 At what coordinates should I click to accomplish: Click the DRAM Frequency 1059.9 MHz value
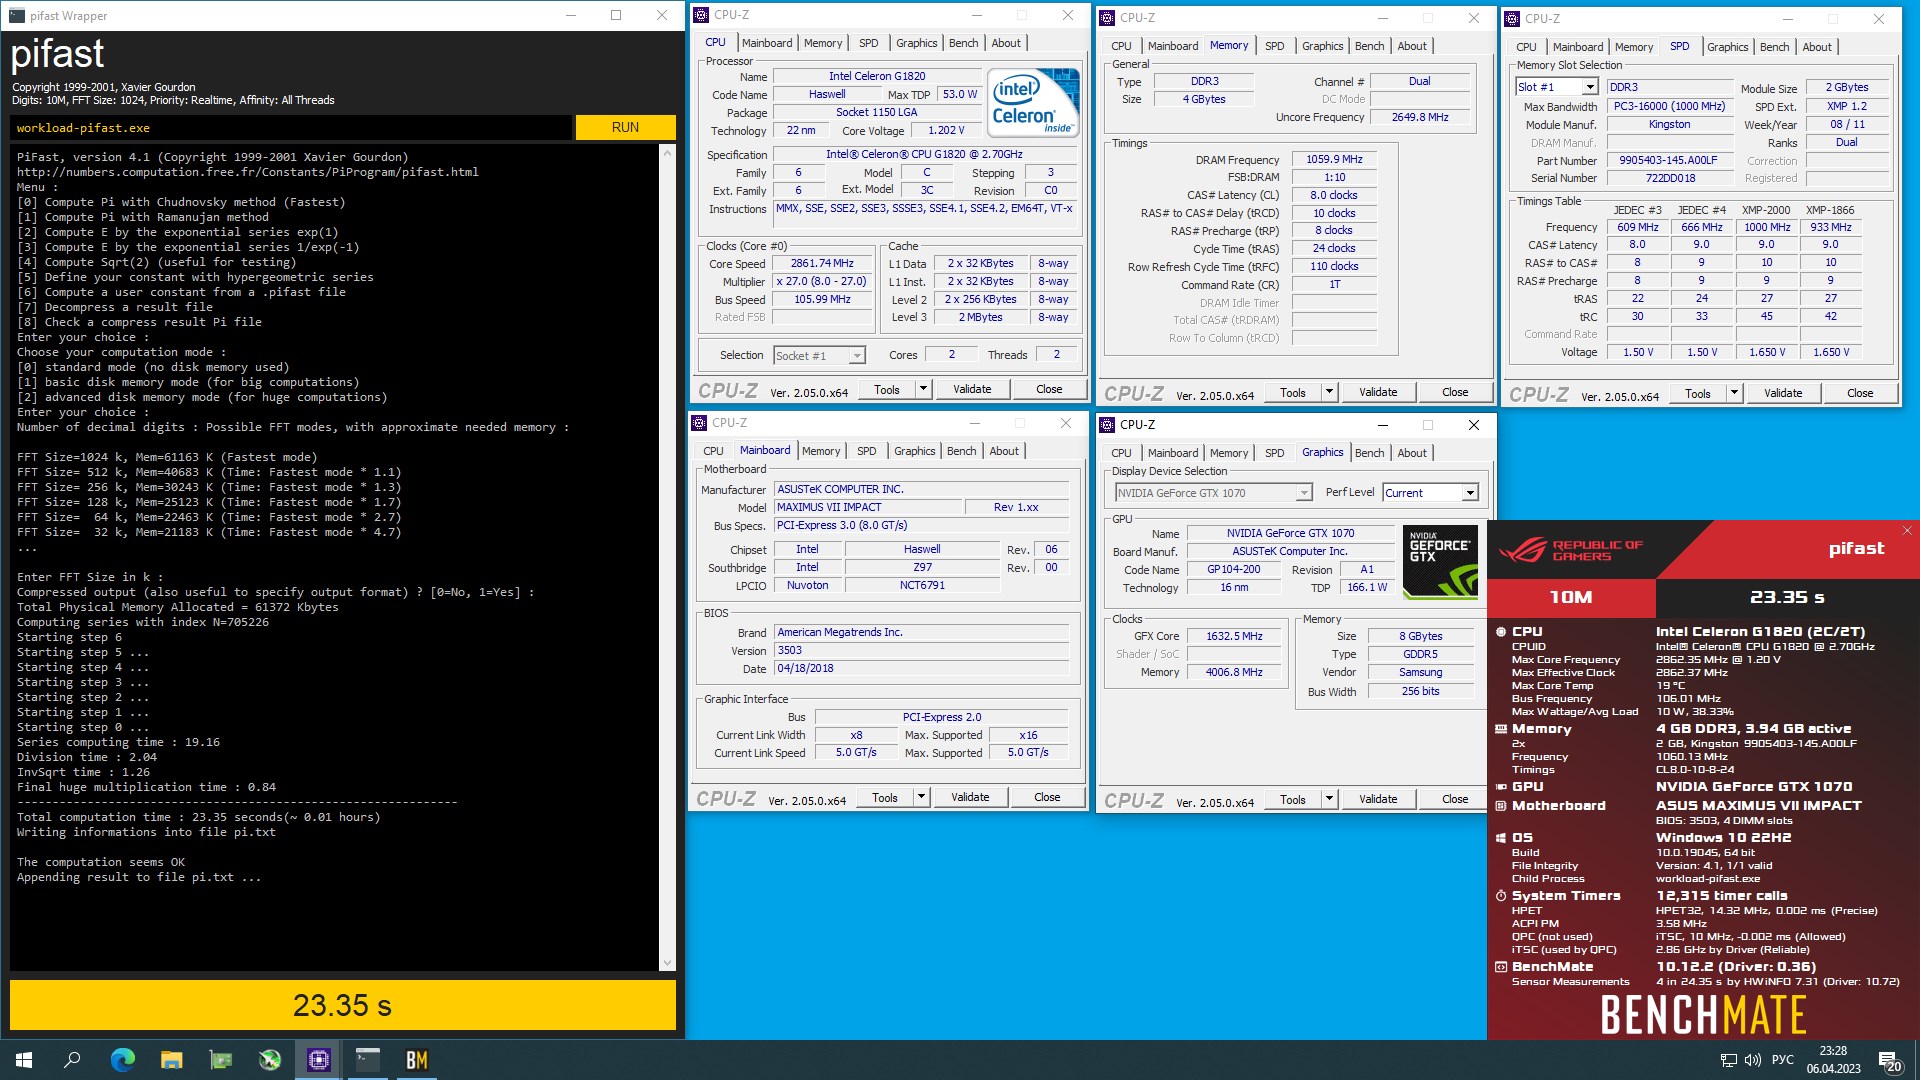(x=1334, y=160)
